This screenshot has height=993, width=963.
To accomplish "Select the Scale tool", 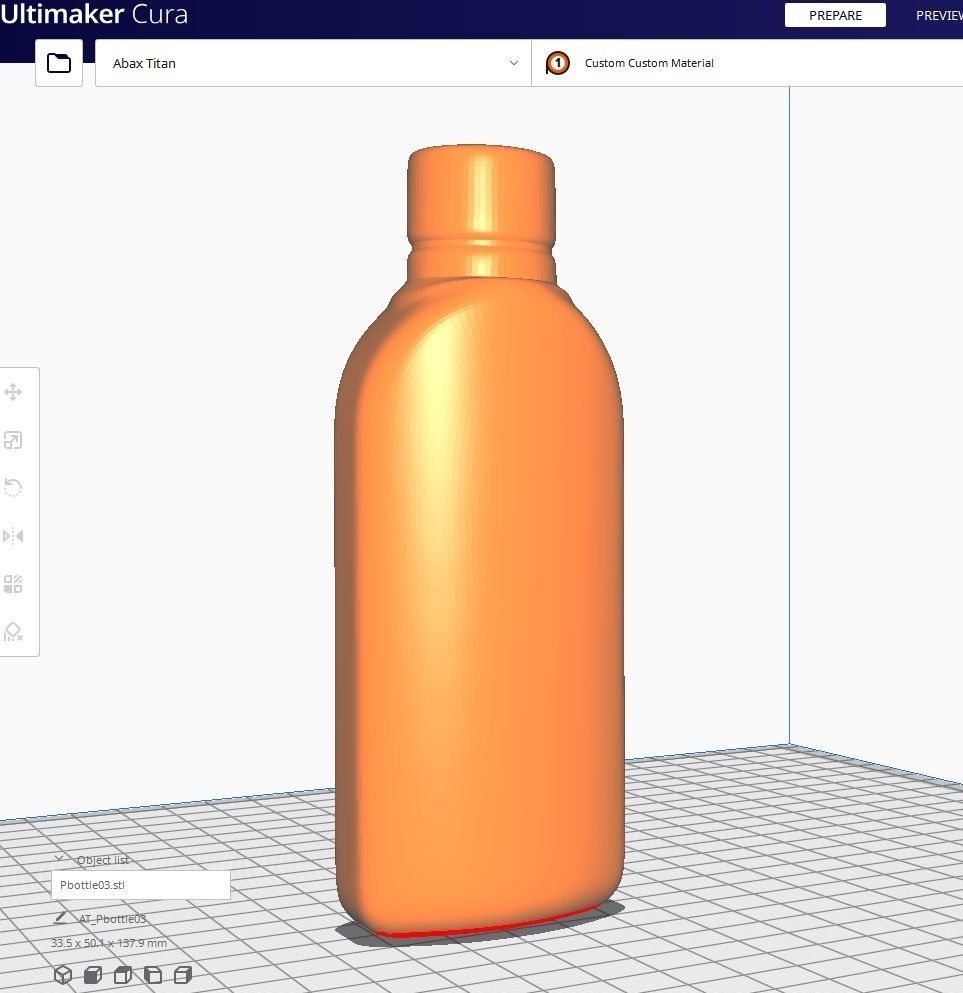I will click(13, 440).
